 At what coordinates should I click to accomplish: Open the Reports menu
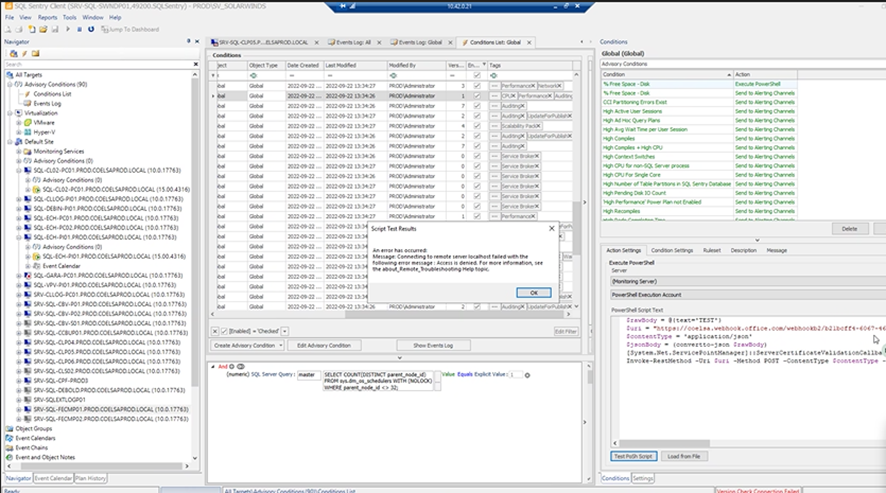pos(48,17)
